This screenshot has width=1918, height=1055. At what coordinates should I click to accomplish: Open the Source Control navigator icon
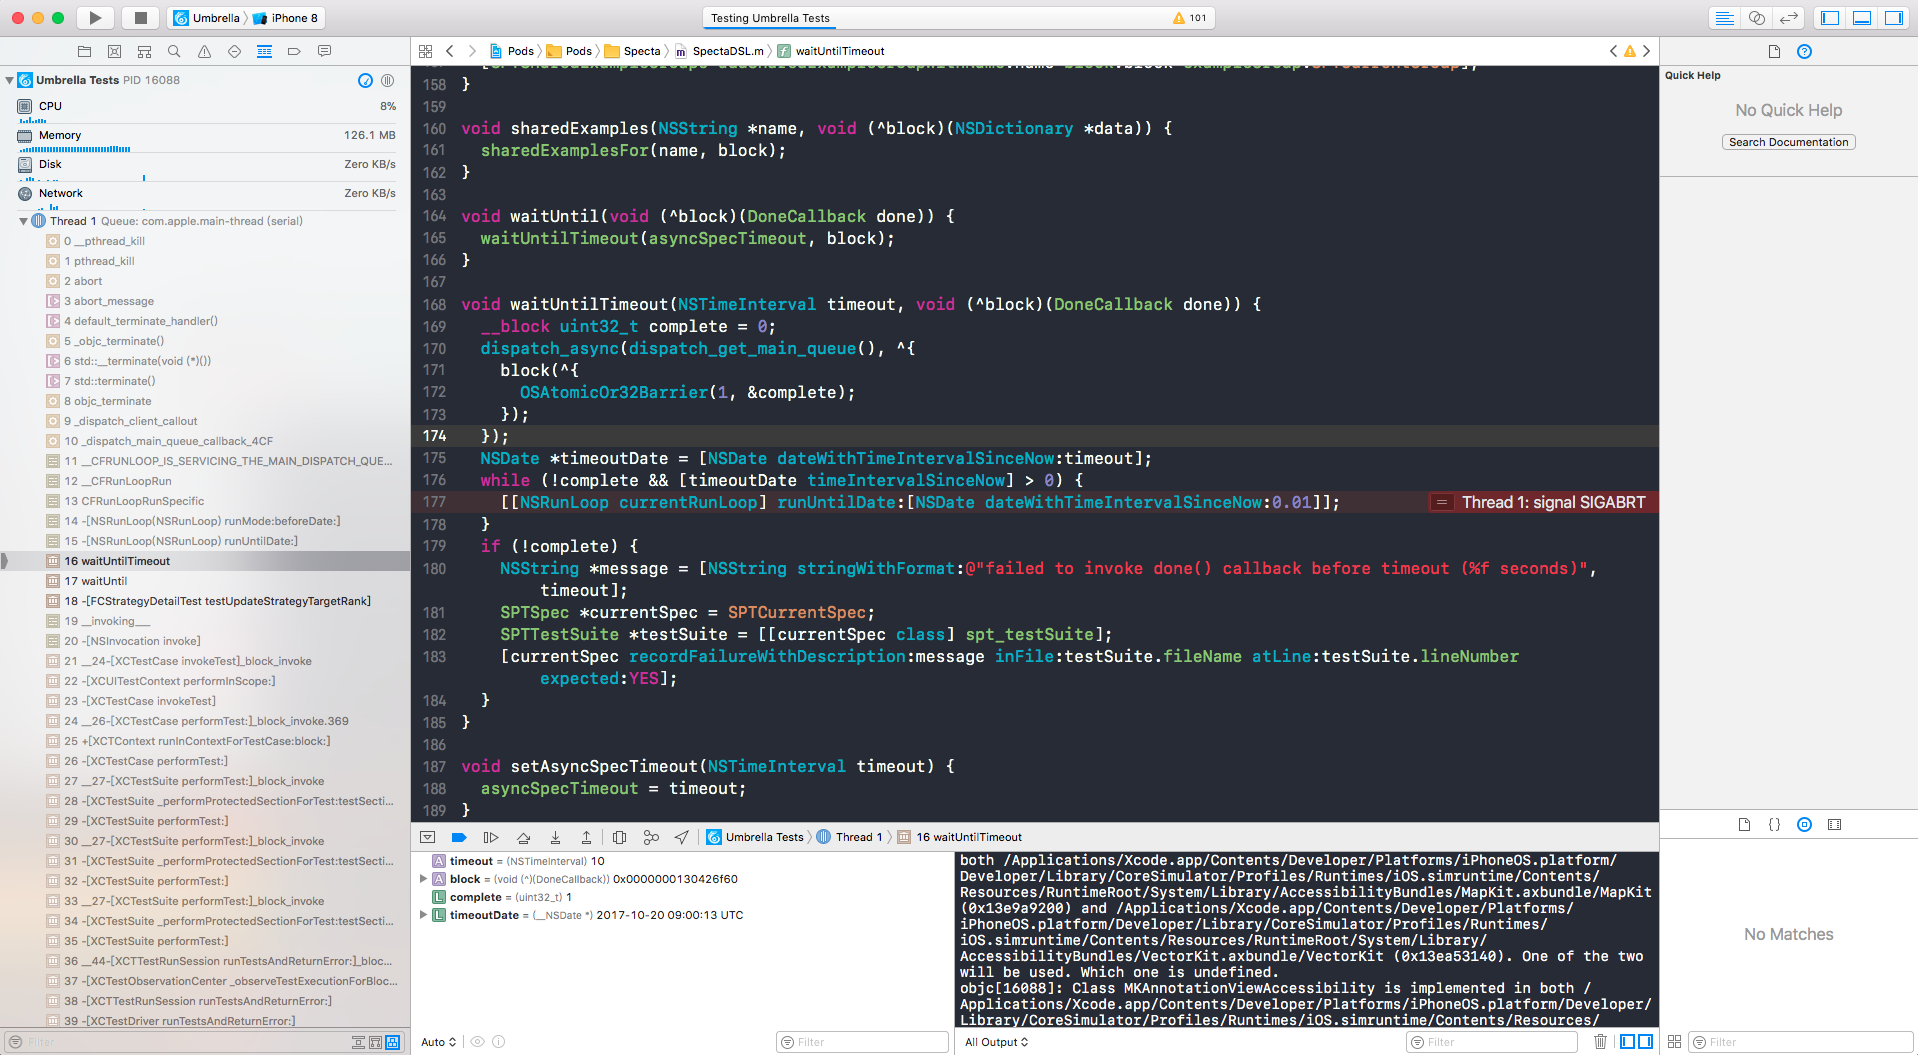(x=114, y=51)
